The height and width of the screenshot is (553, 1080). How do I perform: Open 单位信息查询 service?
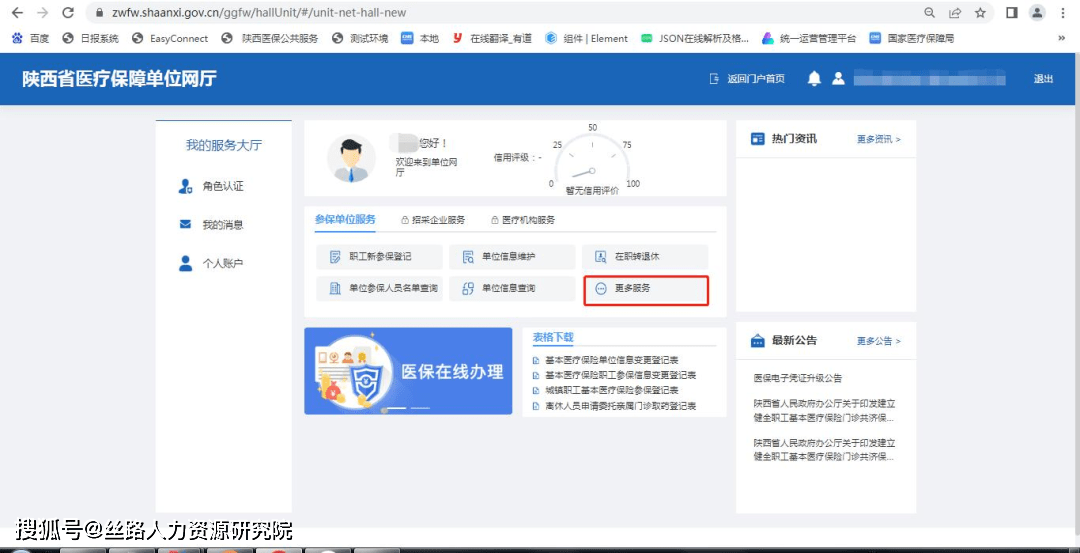point(512,289)
